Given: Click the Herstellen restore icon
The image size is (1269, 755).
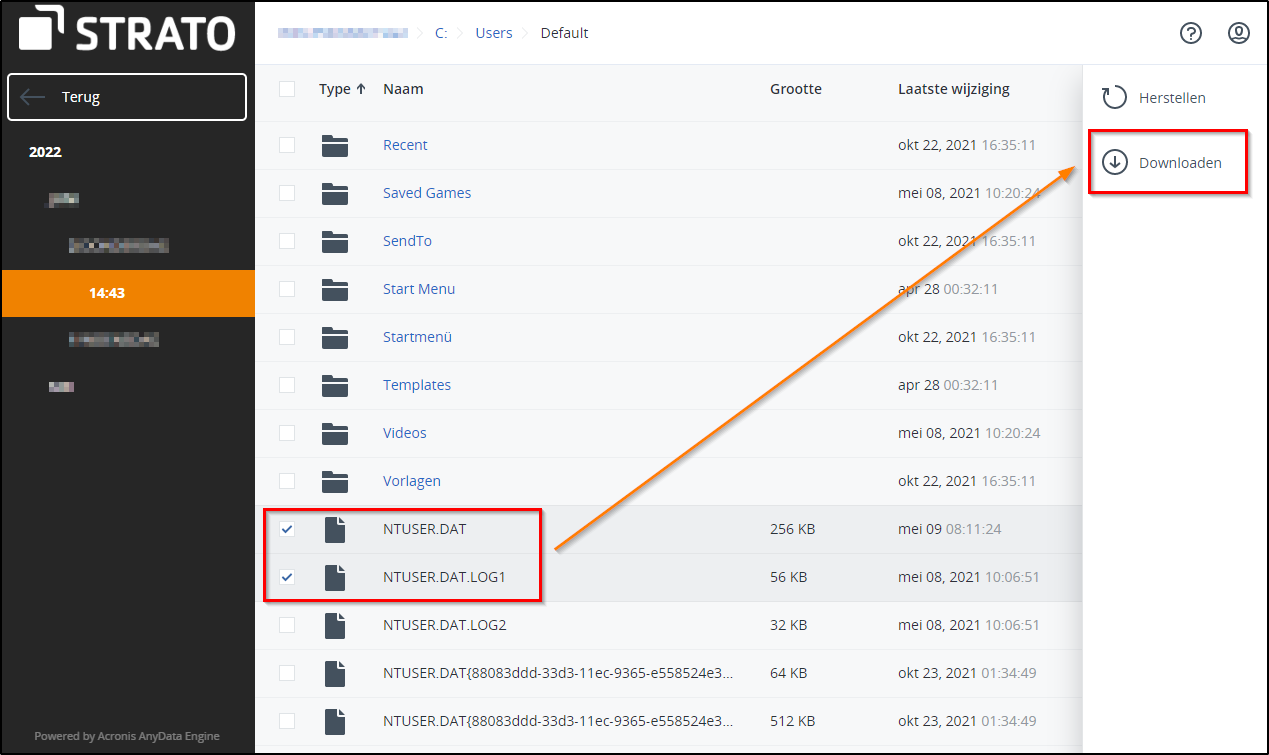Looking at the screenshot, I should (1114, 98).
